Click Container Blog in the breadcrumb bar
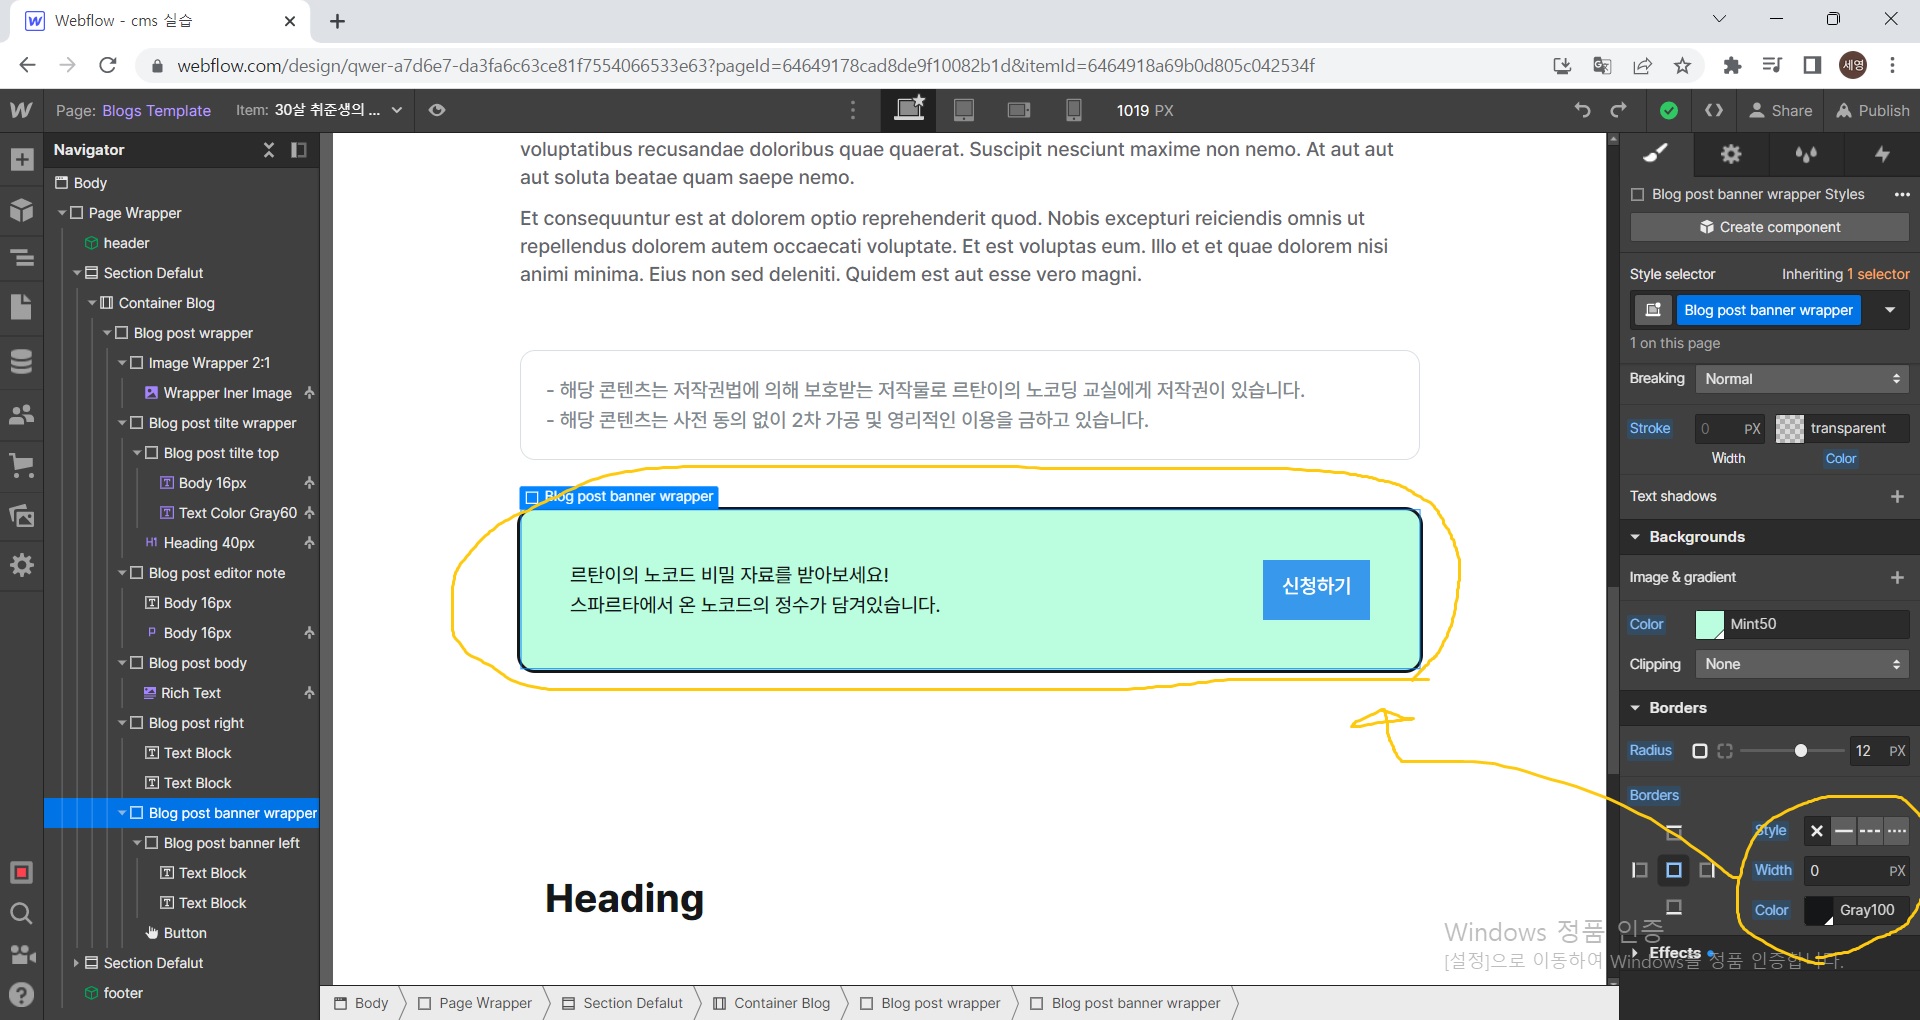 pos(771,1003)
